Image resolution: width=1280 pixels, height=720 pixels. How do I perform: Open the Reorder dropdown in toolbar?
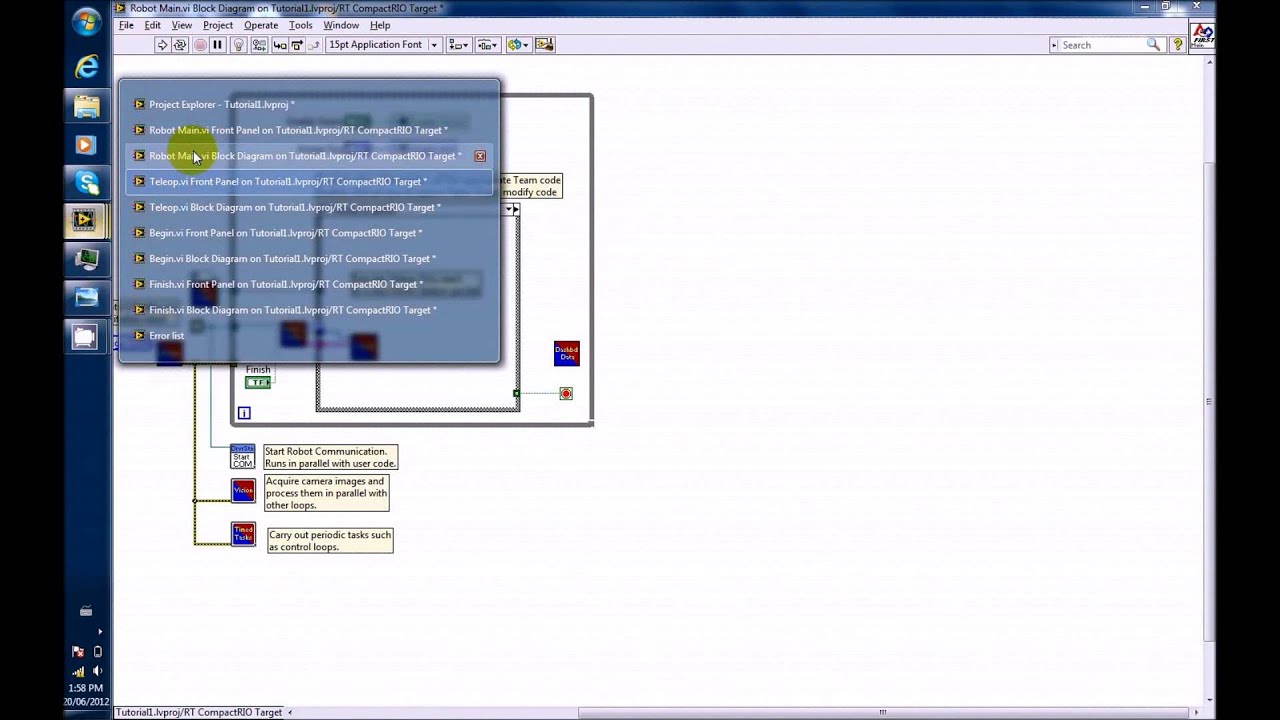(517, 45)
